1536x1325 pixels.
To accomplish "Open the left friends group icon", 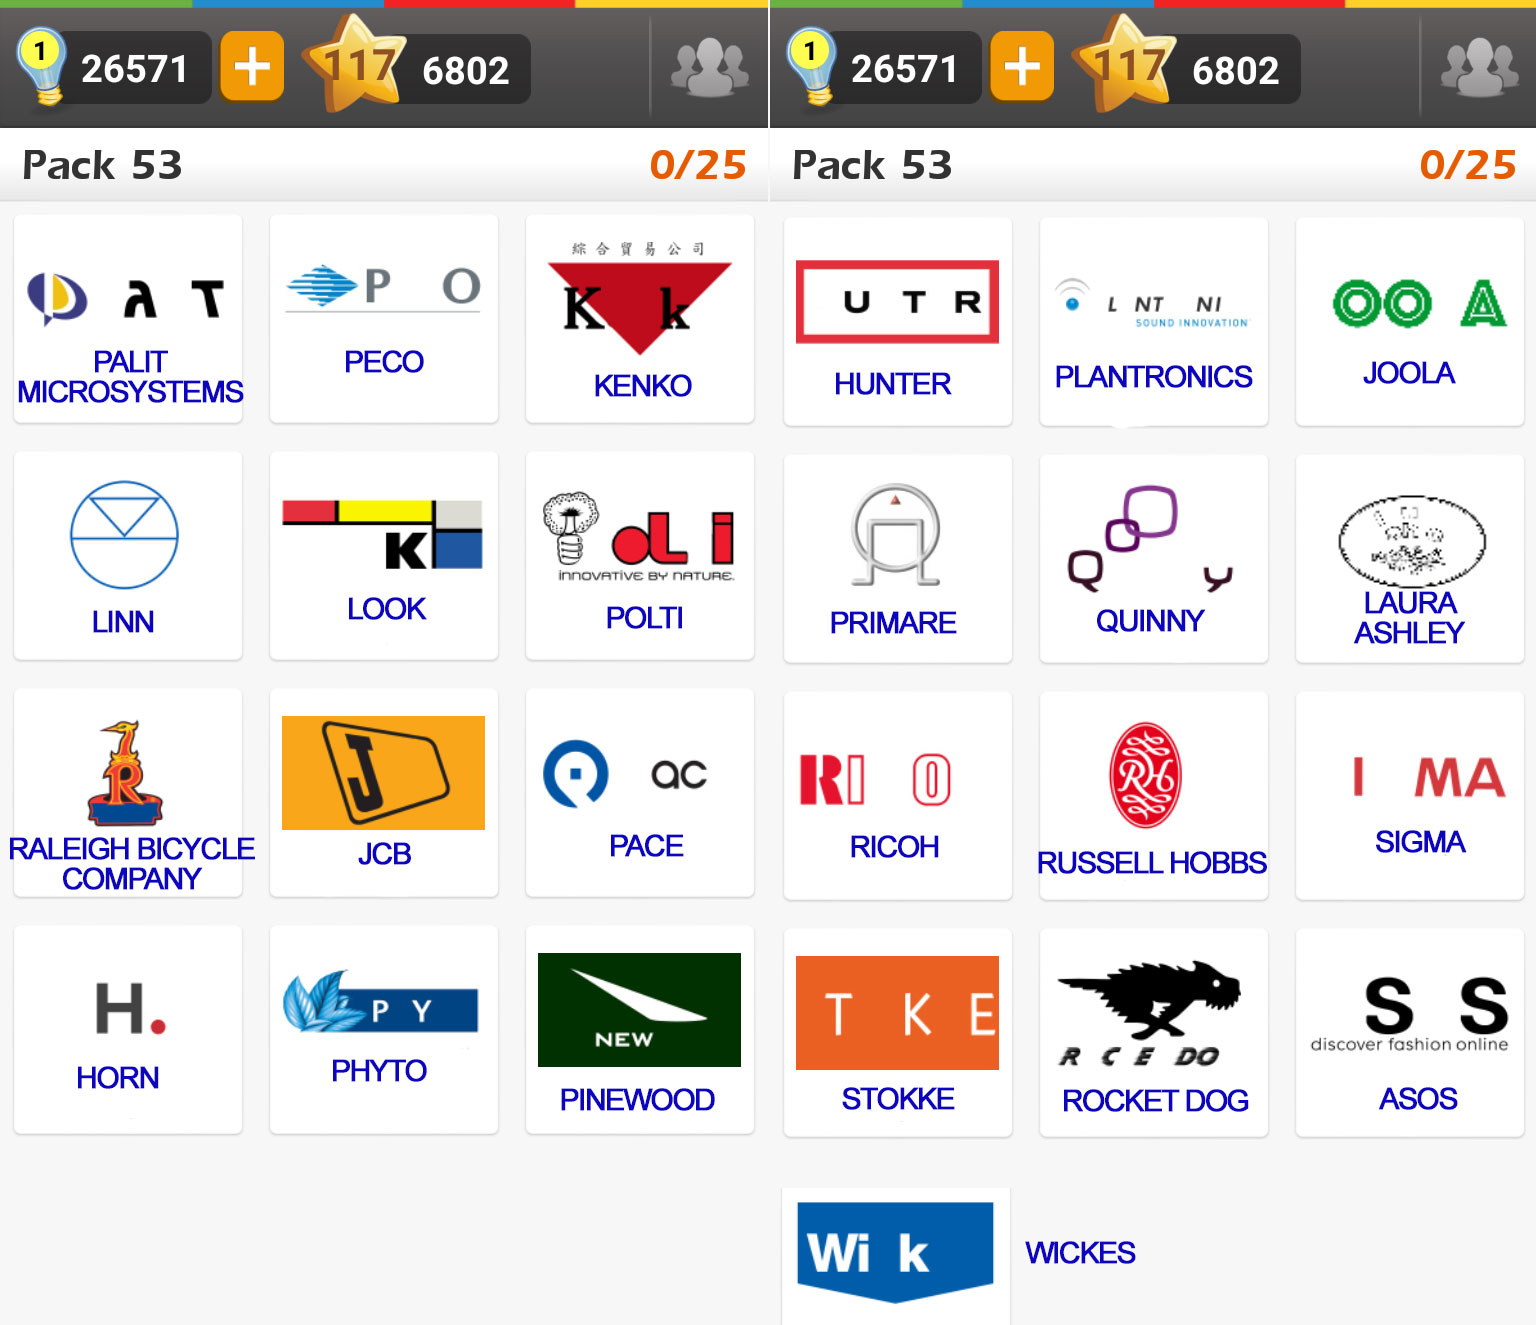I will point(710,67).
